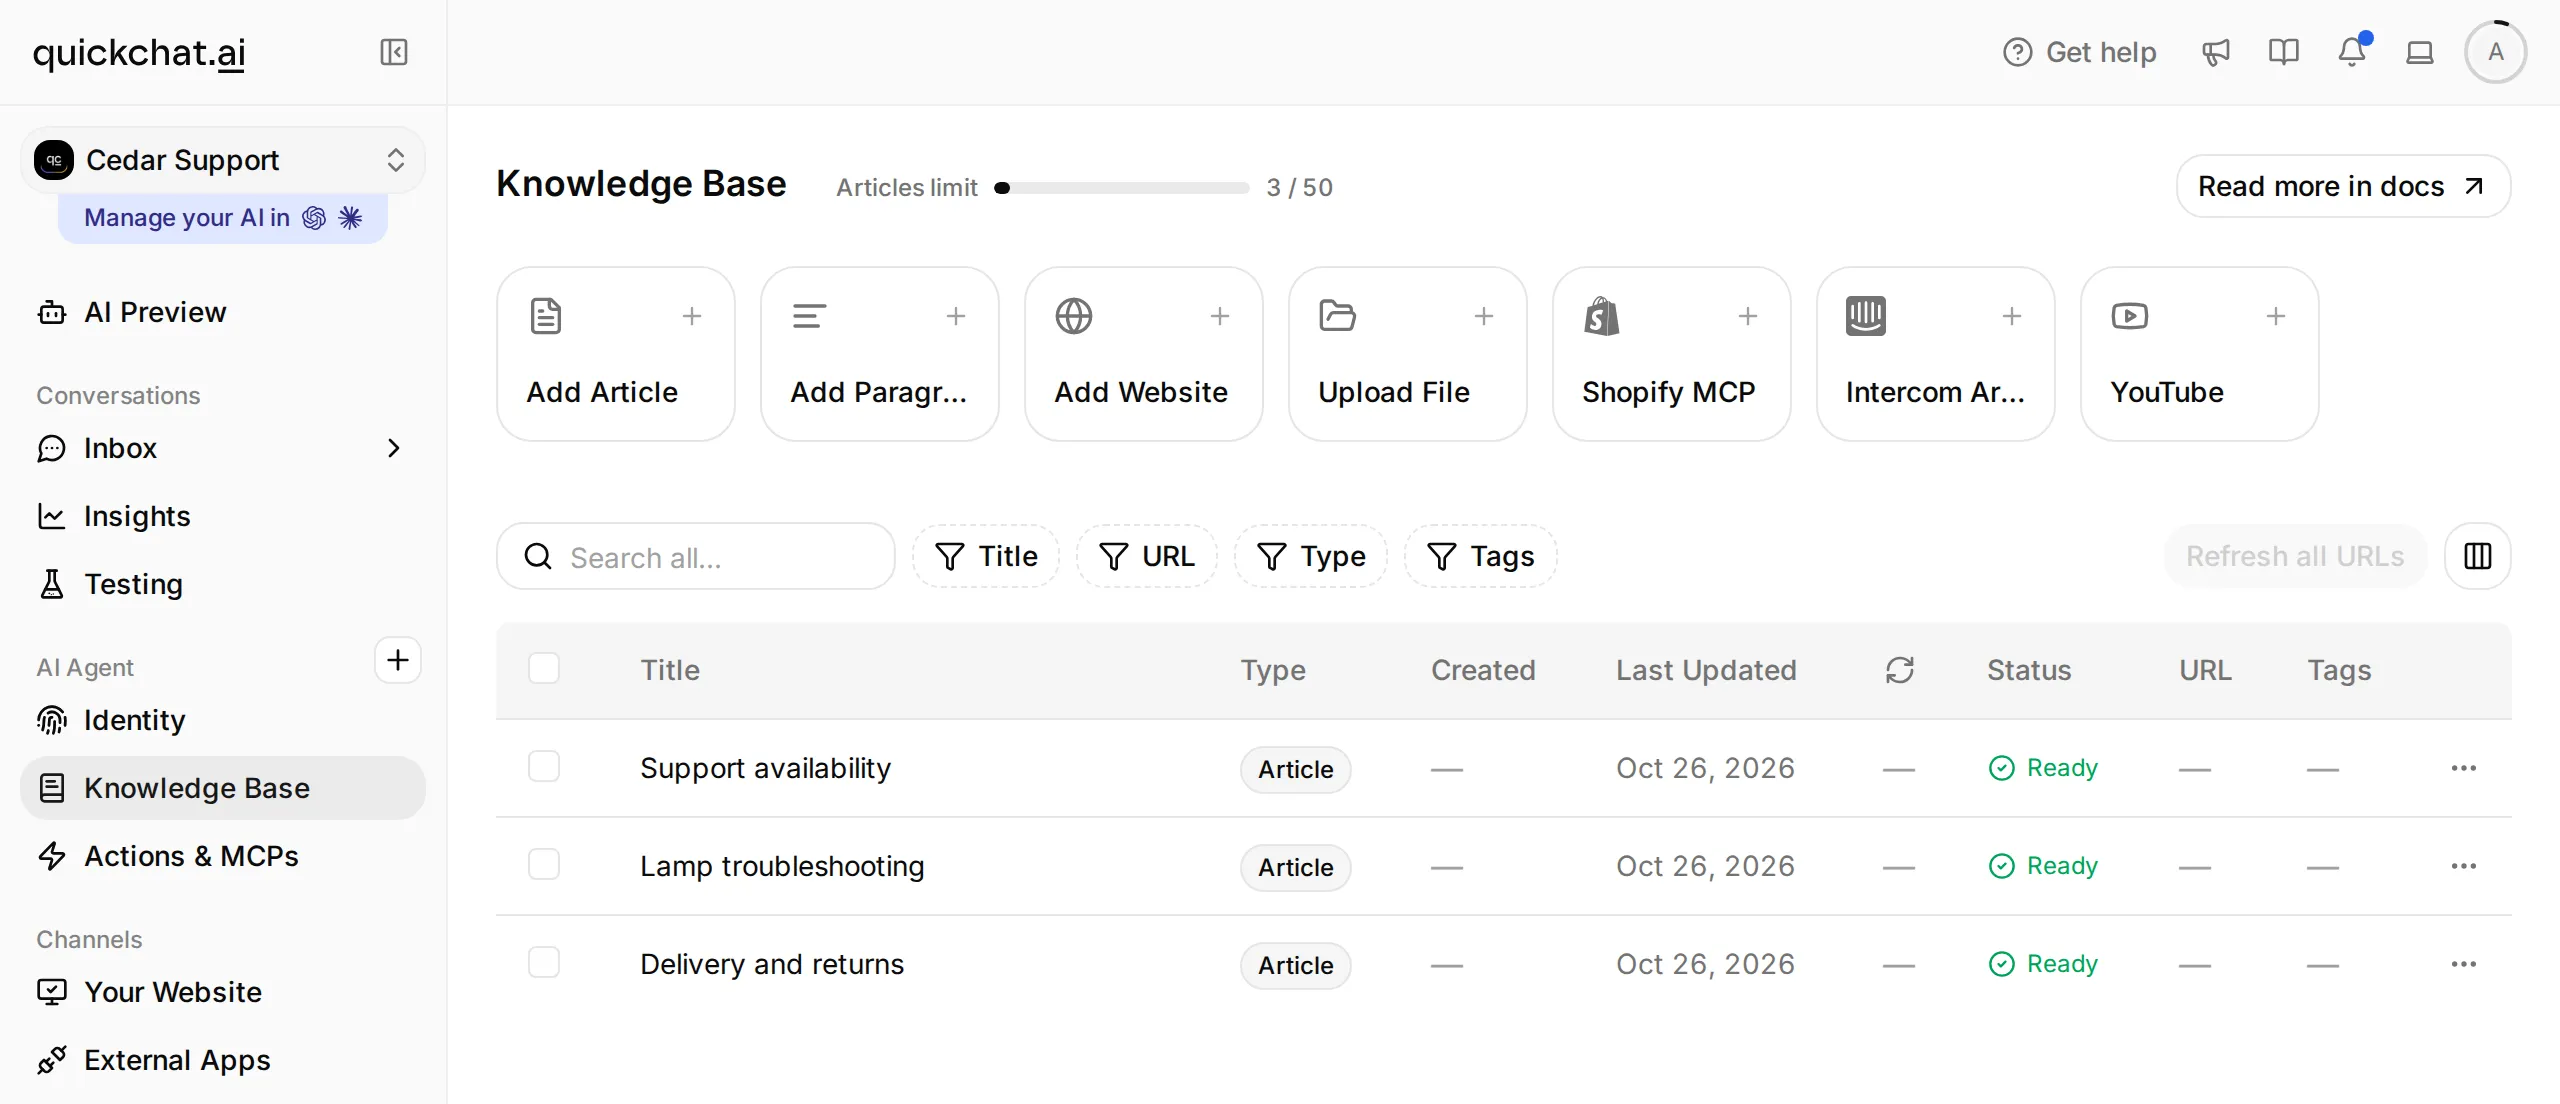Image resolution: width=2560 pixels, height=1104 pixels.
Task: Open Insights in the sidebar
Action: coord(222,516)
